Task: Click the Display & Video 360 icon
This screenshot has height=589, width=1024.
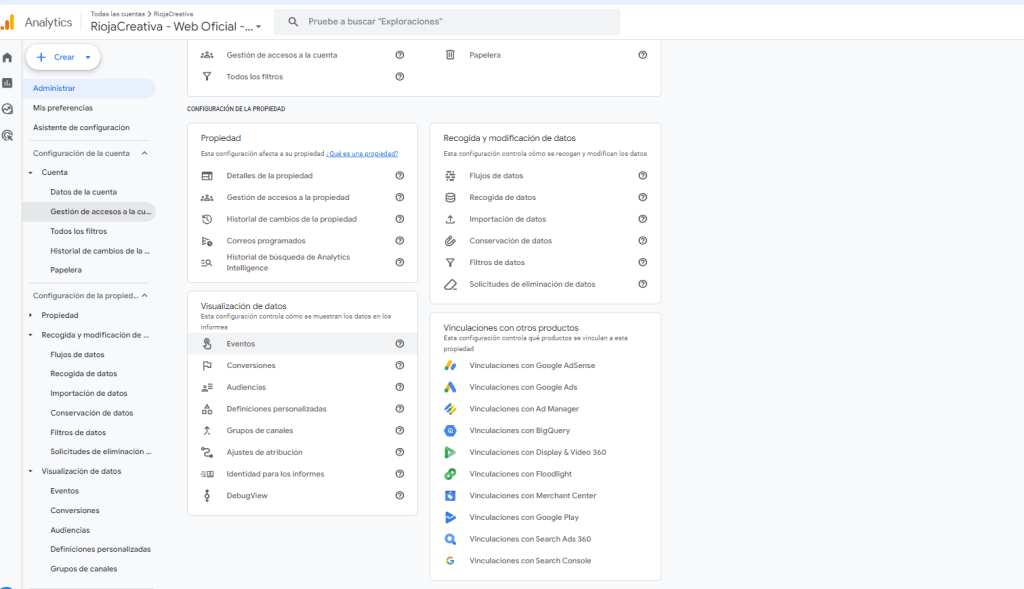Action: (450, 452)
